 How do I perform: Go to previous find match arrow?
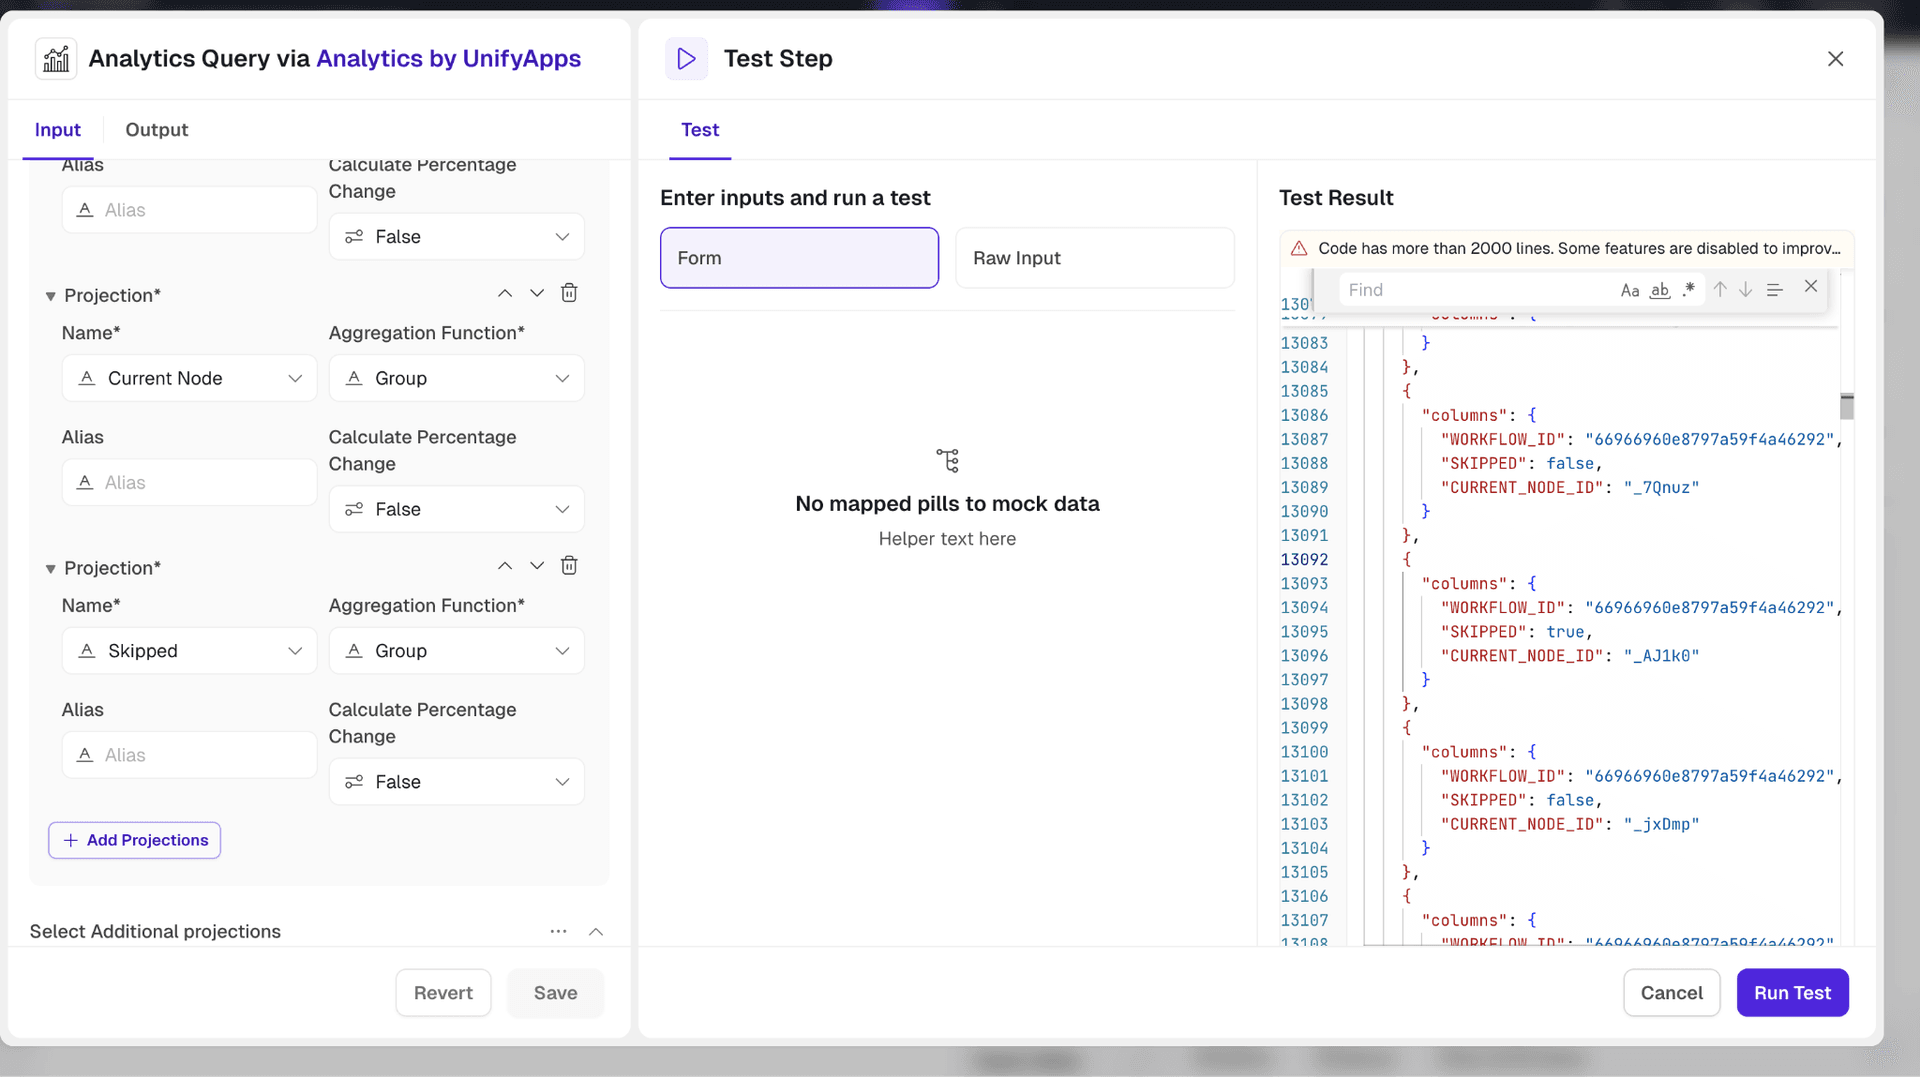1720,290
